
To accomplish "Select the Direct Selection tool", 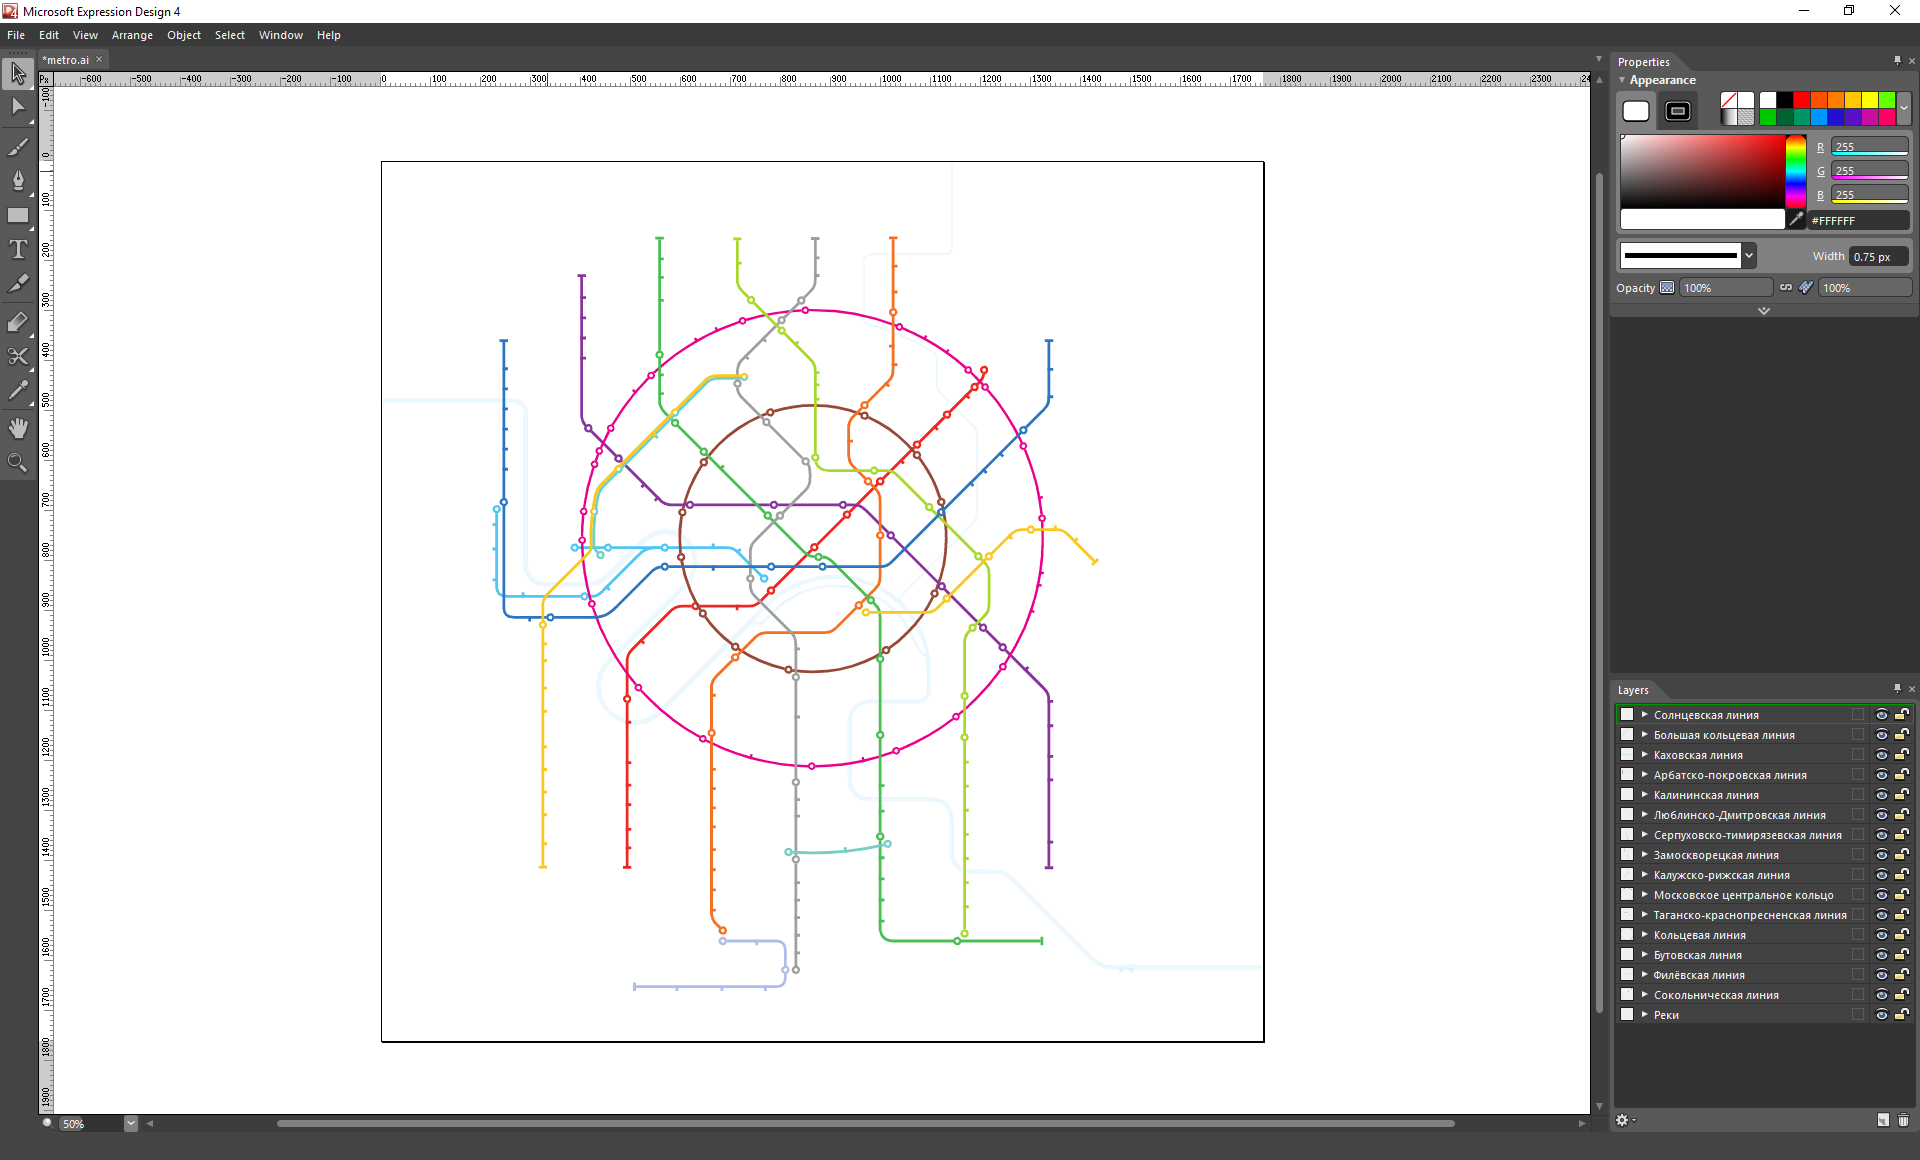I will pos(18,108).
